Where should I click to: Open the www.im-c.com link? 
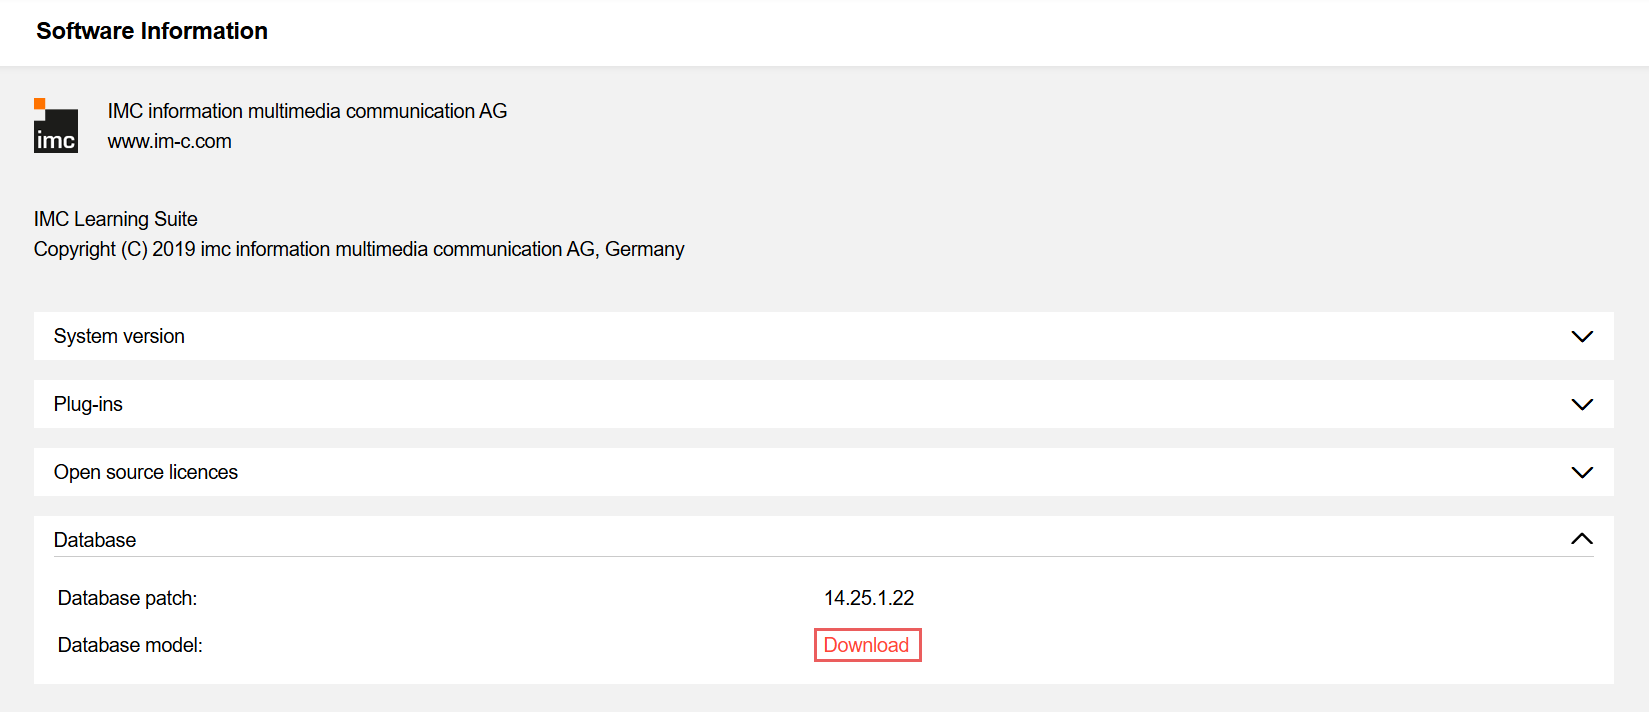pos(169,141)
